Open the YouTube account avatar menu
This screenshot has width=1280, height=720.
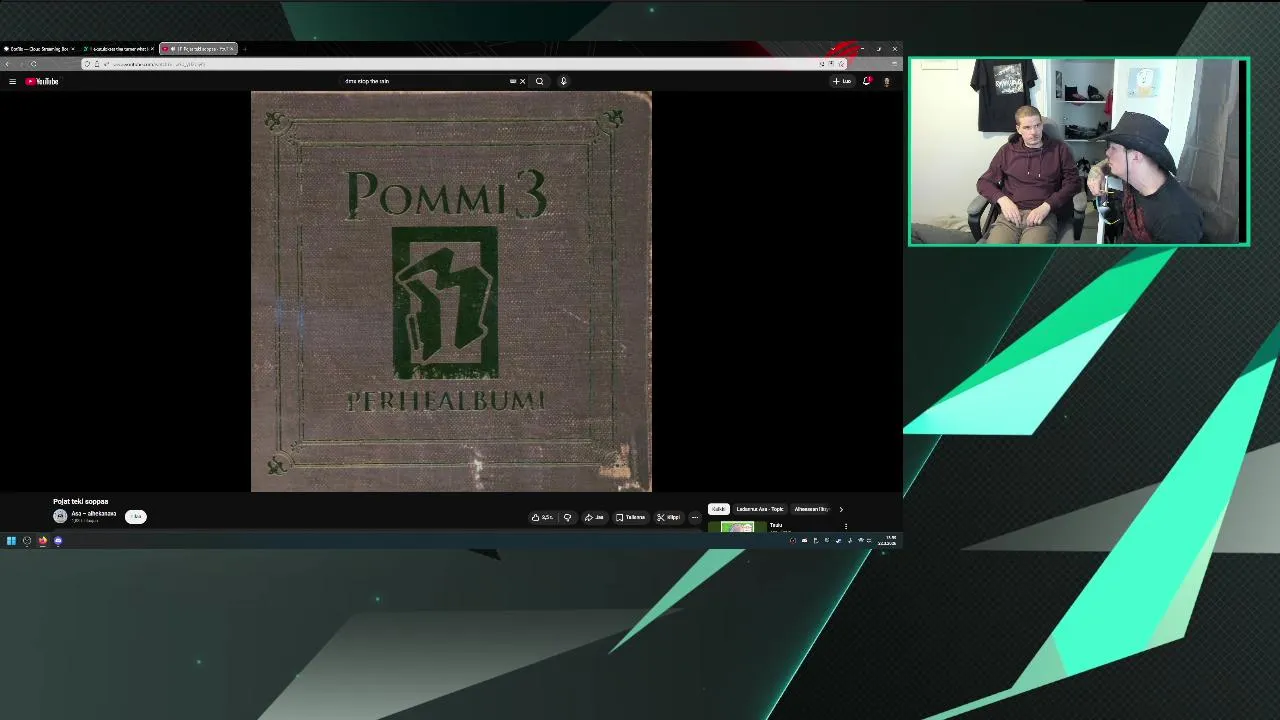point(886,81)
